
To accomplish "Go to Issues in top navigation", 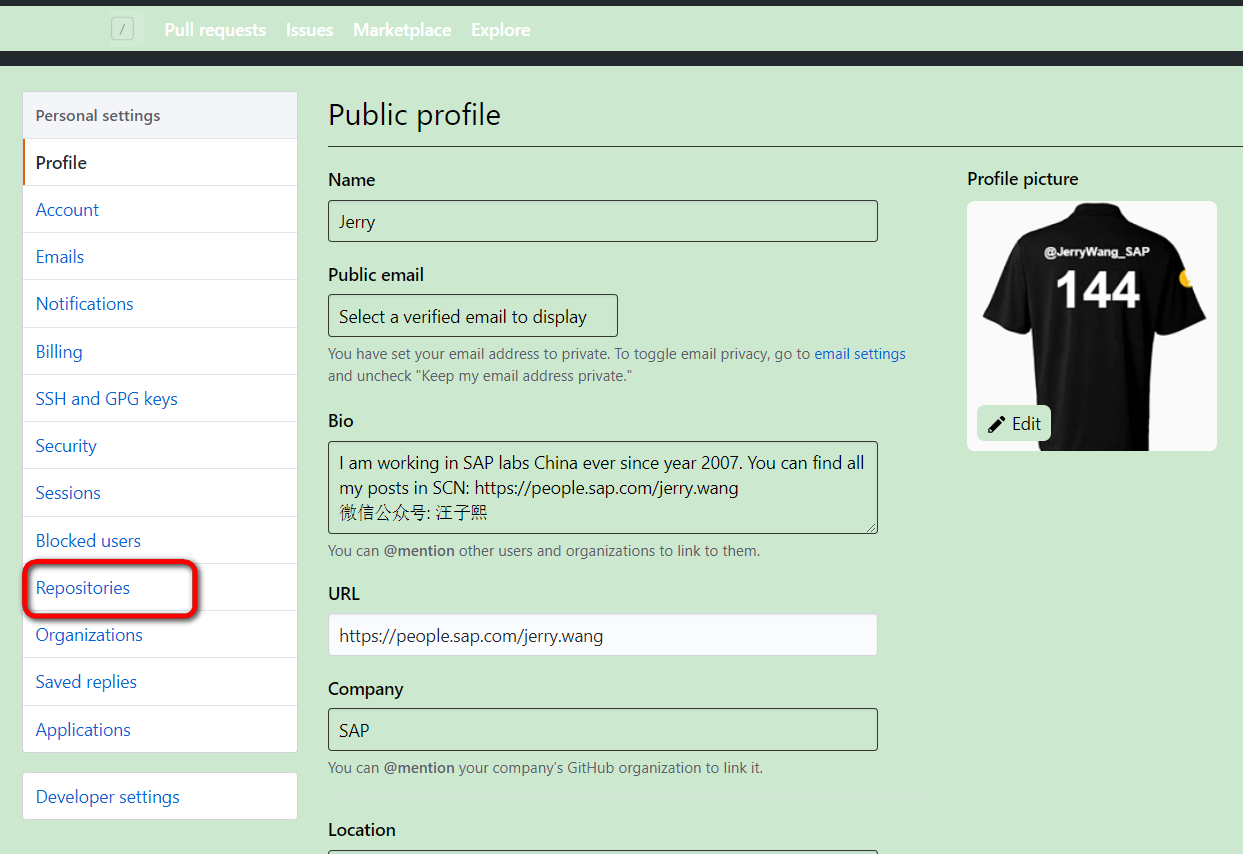I will (x=309, y=30).
